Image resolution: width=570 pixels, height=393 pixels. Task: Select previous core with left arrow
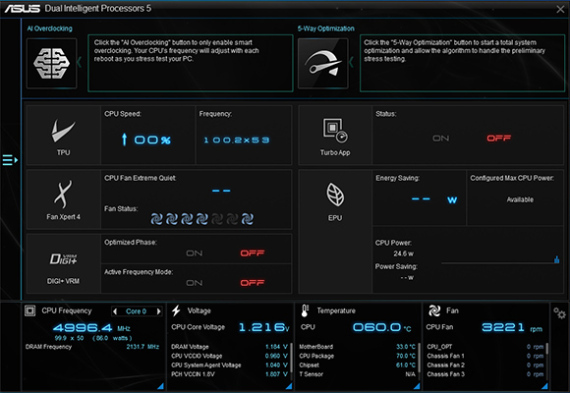(x=115, y=311)
